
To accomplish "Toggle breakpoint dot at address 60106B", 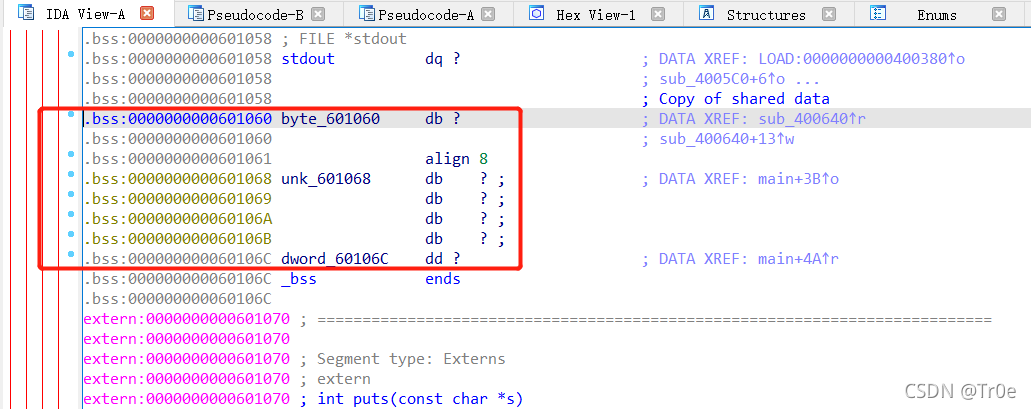I will pos(71,235).
